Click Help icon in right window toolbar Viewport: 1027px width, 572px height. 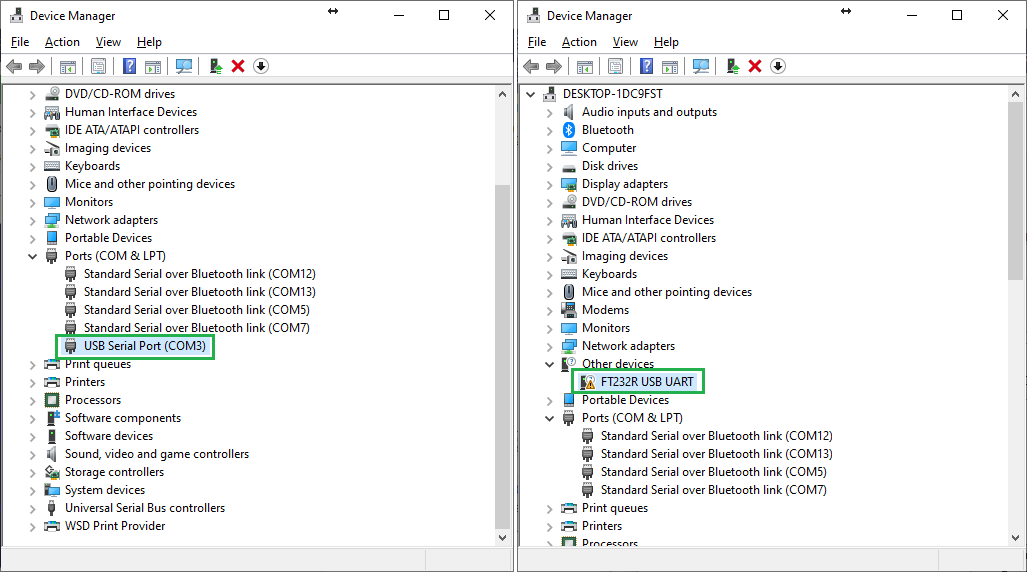point(646,66)
